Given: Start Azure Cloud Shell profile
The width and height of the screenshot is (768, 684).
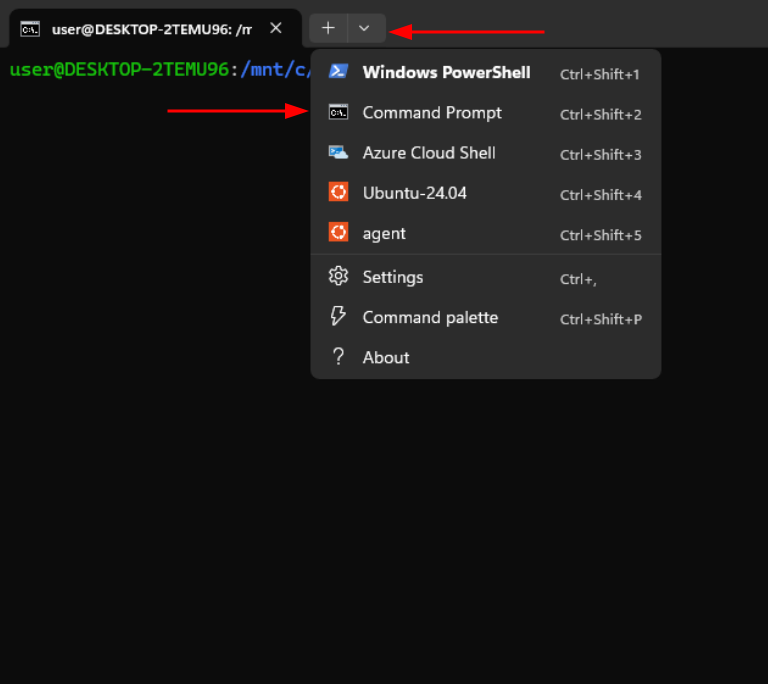Looking at the screenshot, I should click(x=486, y=153).
